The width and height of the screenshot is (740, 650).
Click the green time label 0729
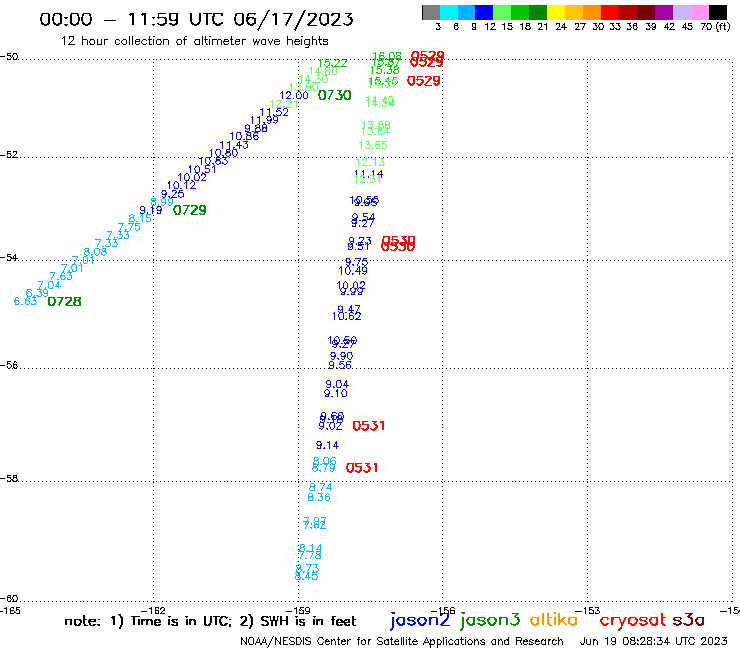[x=190, y=210]
